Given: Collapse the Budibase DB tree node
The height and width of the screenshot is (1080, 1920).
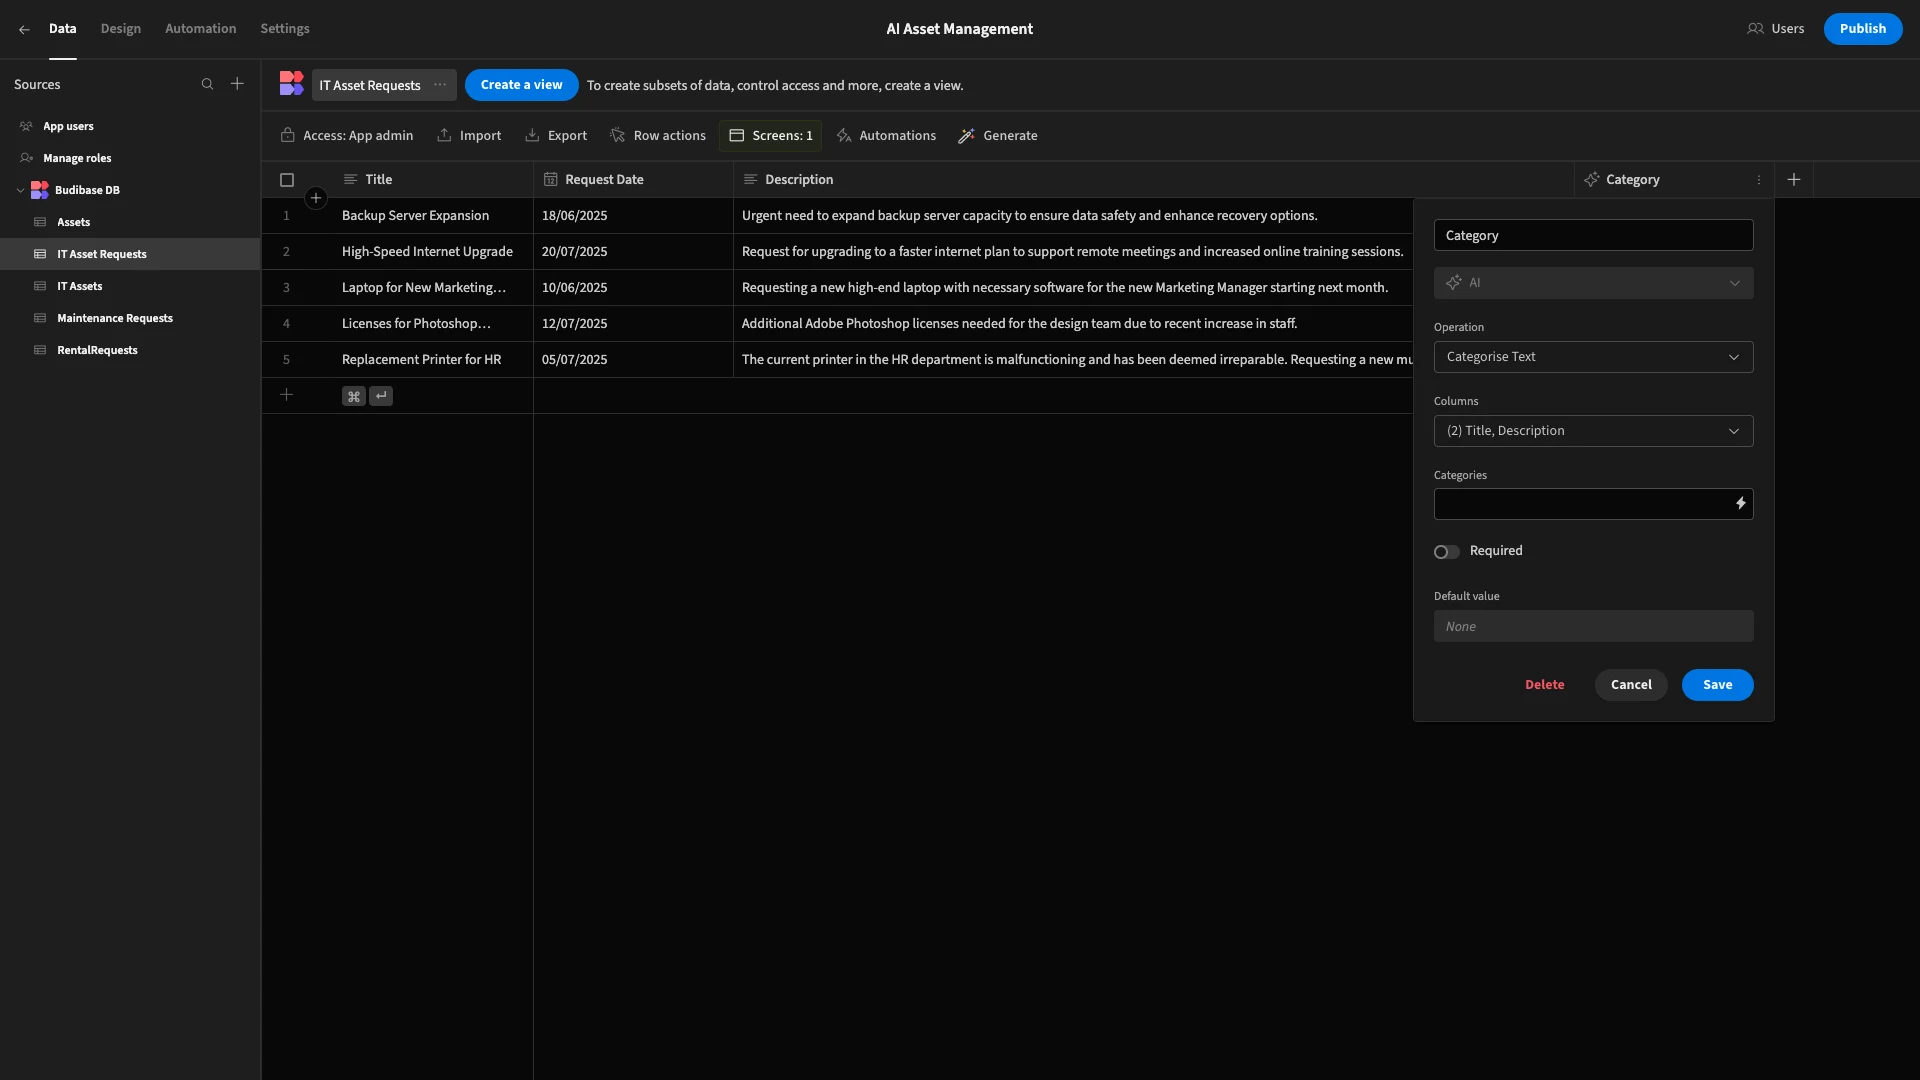Looking at the screenshot, I should coord(20,190).
